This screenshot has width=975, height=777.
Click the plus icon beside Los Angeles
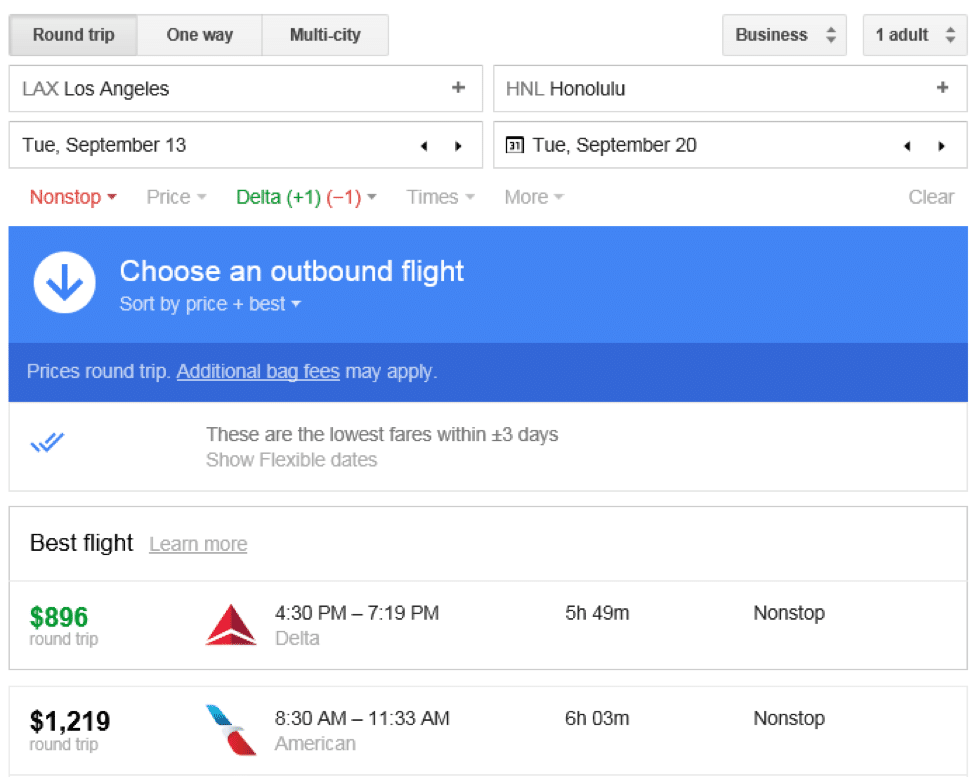(458, 88)
